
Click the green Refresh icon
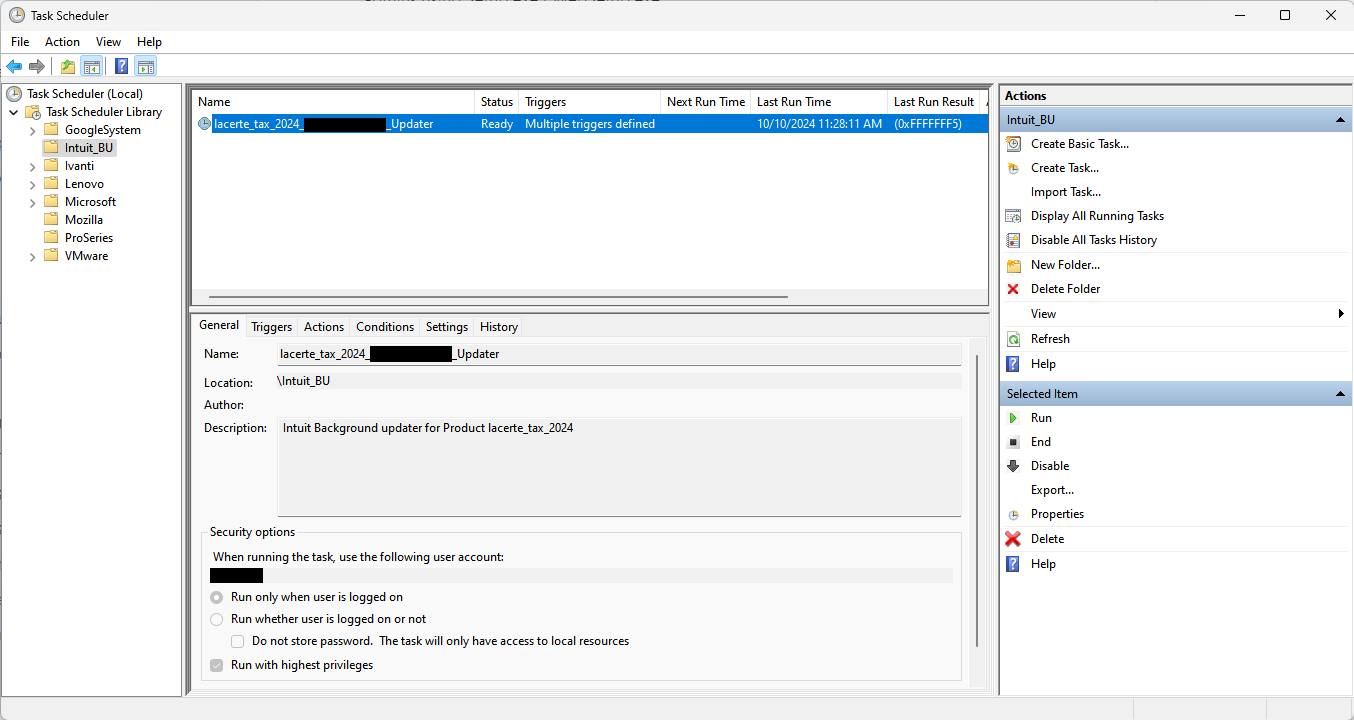tap(1013, 339)
